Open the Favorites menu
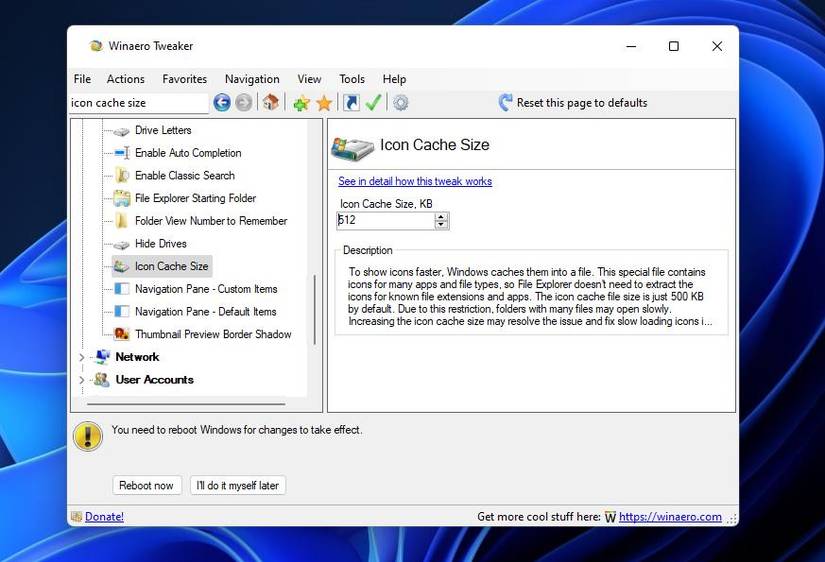Viewport: 825px width, 562px height. pyautogui.click(x=184, y=79)
